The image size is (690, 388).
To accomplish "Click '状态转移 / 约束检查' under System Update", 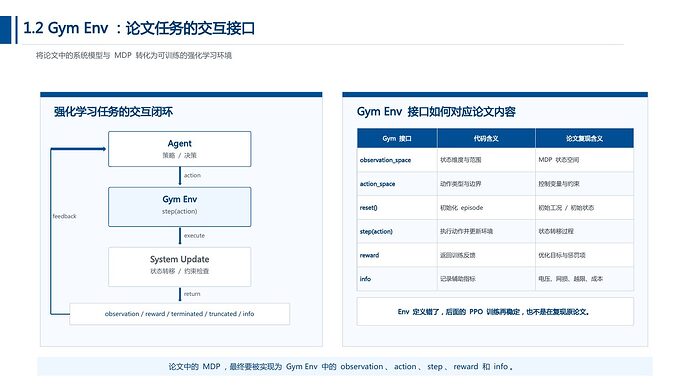I will click(180, 271).
